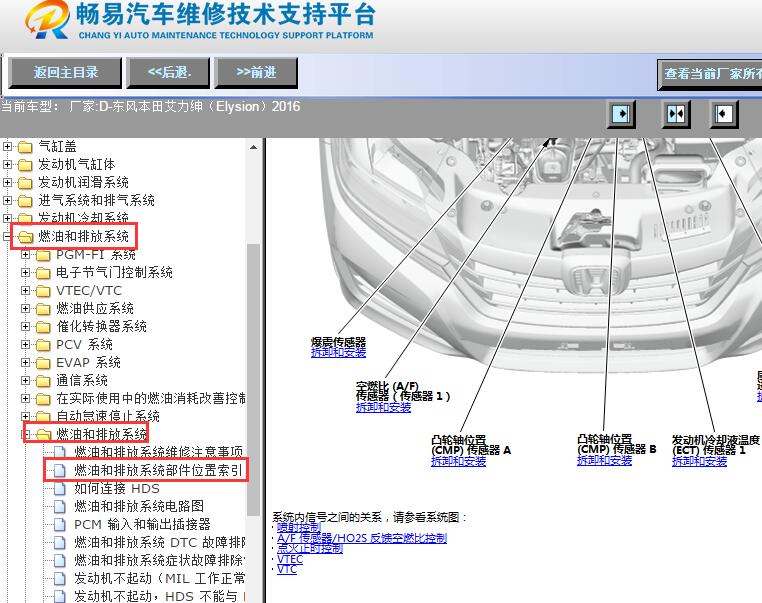Click the PGM-FI 系统 folder icon
Viewport: 762px width, 603px height.
coord(43,255)
